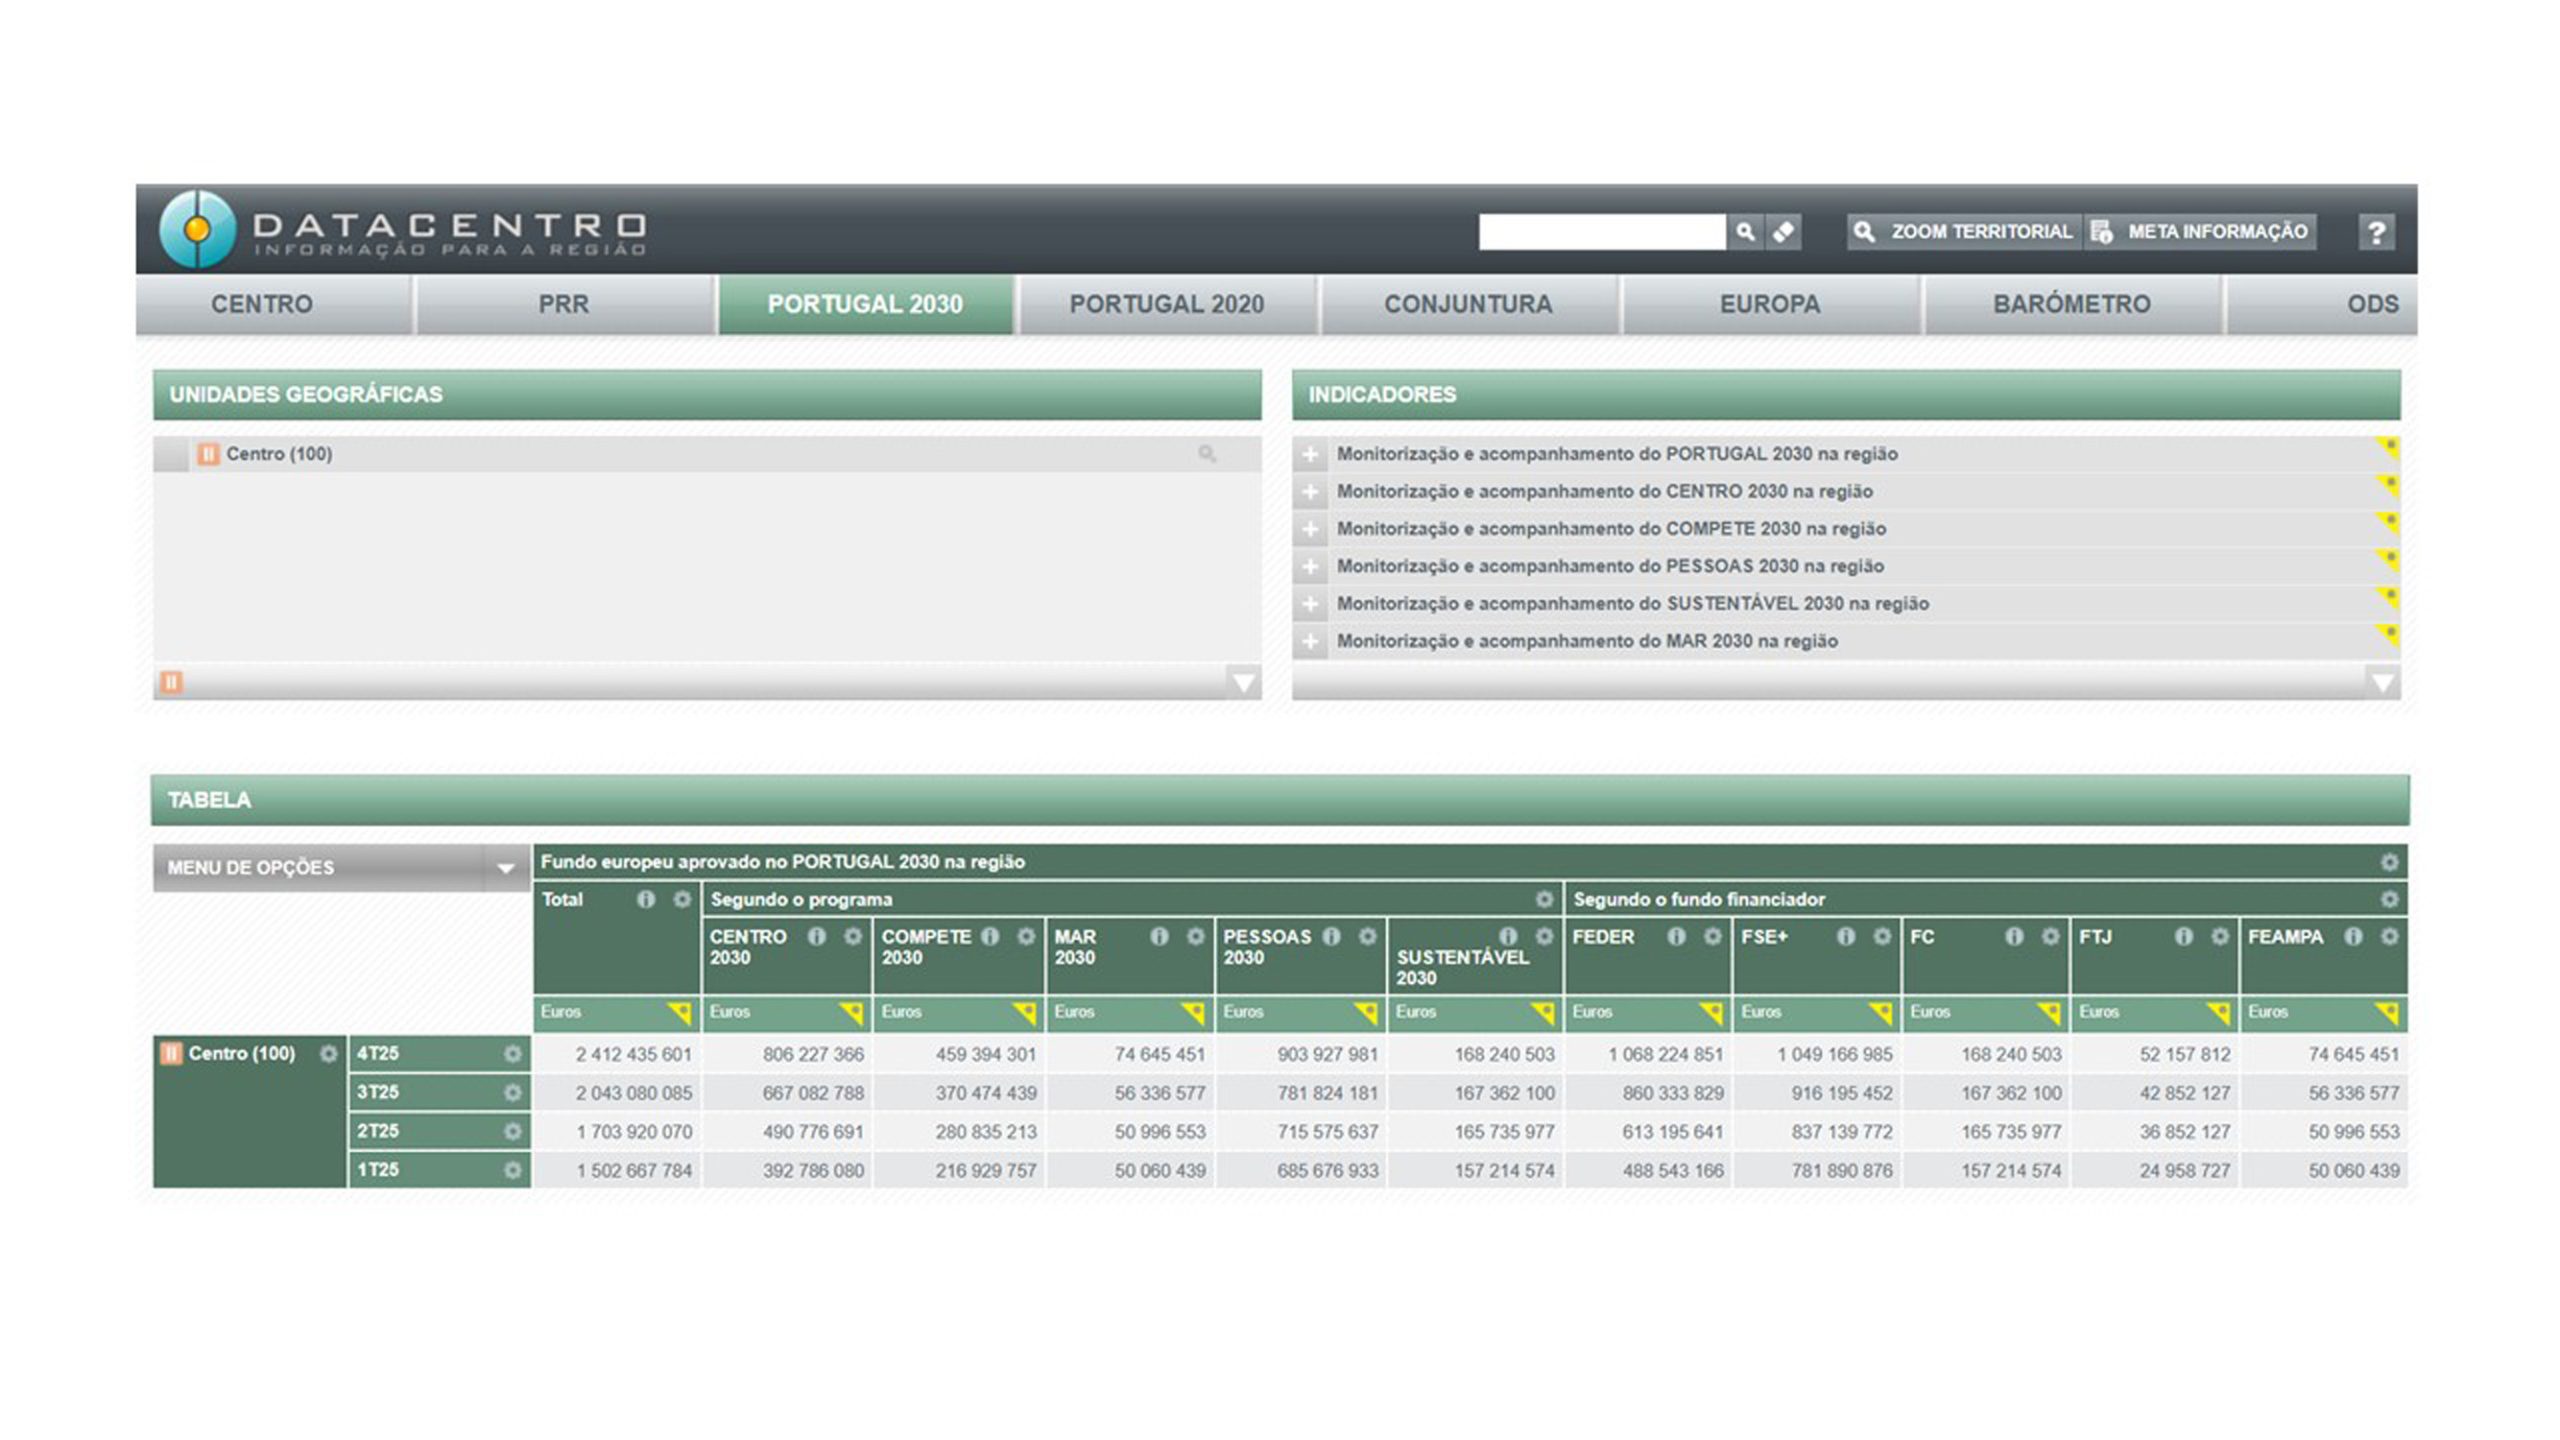Toggle the orange icon at the bottom of the geographic units panel
This screenshot has width=2560, height=1440.
pos(171,682)
